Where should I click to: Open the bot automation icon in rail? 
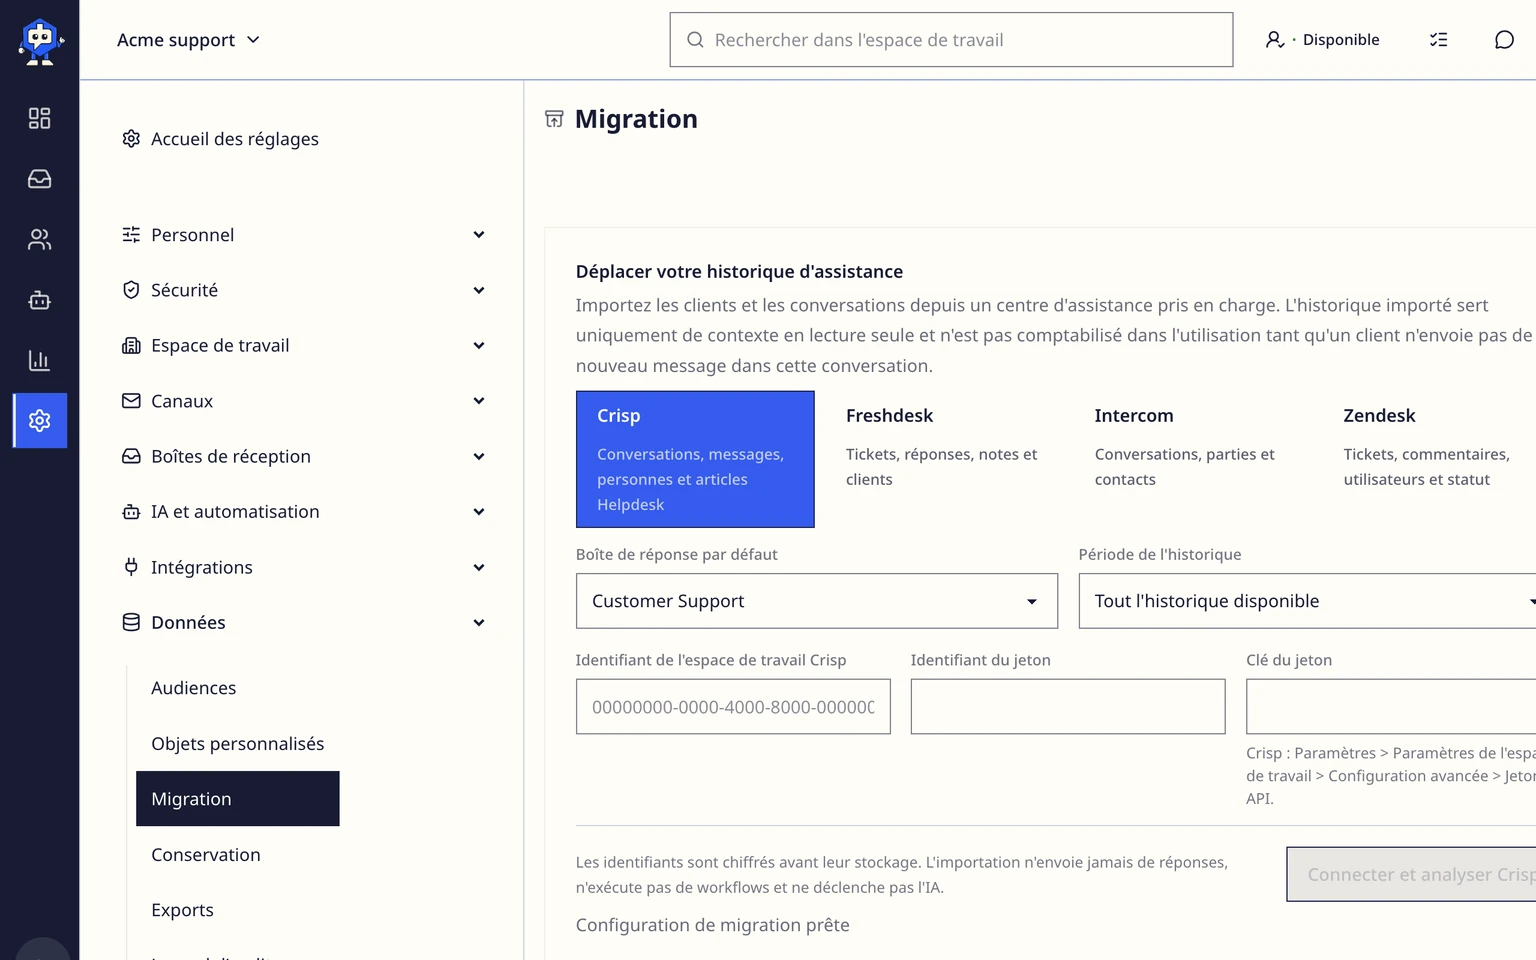tap(39, 300)
